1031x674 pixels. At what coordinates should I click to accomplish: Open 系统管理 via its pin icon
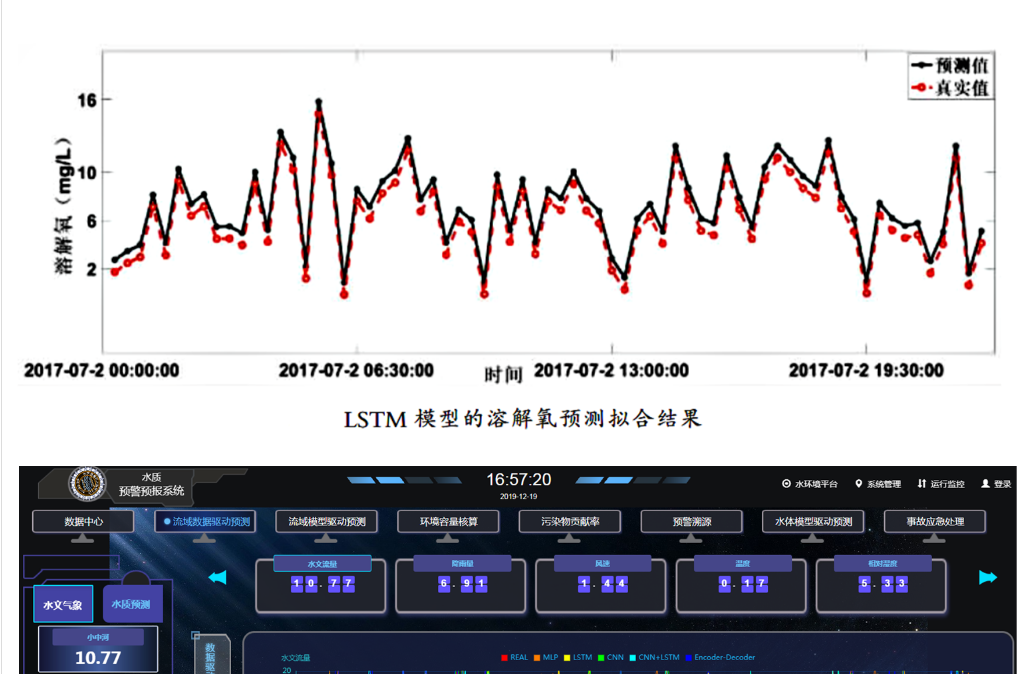[x=858, y=484]
